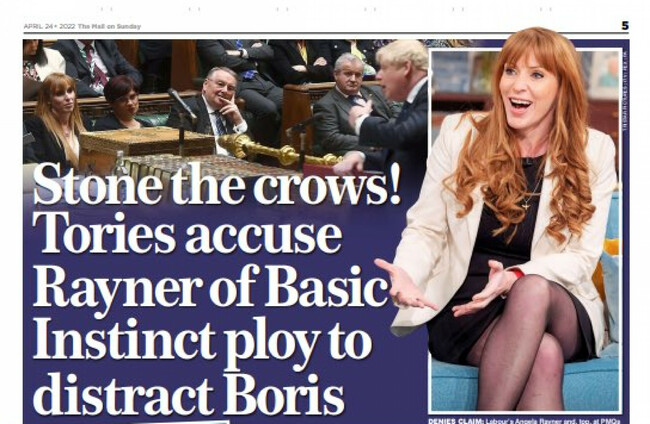Click the 'distract Boris' headline line
Image resolution: width=650 pixels, height=424 pixels.
pyautogui.click(x=189, y=393)
